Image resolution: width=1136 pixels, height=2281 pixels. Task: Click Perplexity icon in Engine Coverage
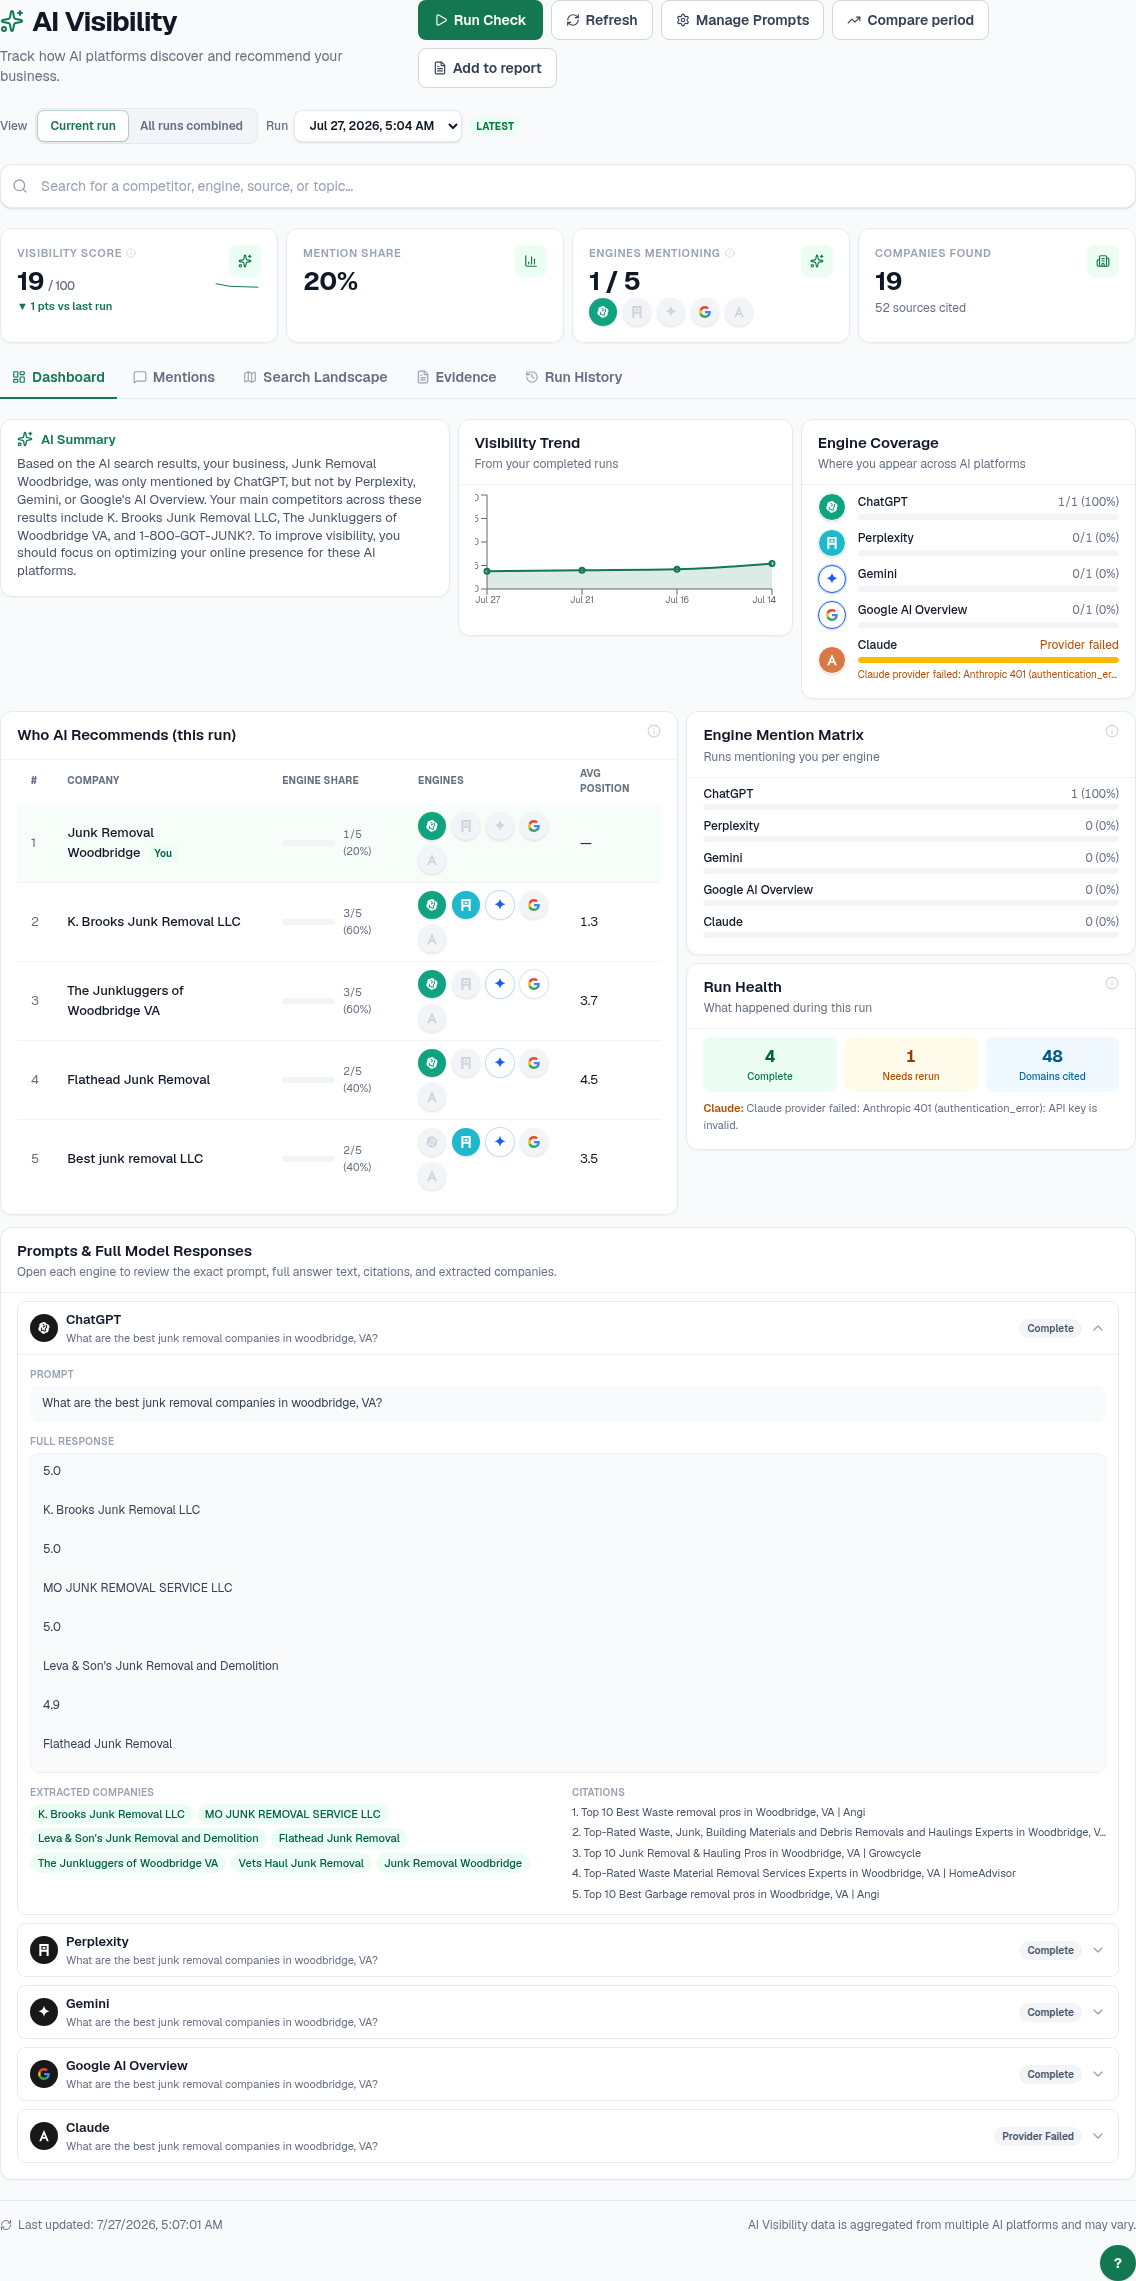pyautogui.click(x=832, y=543)
